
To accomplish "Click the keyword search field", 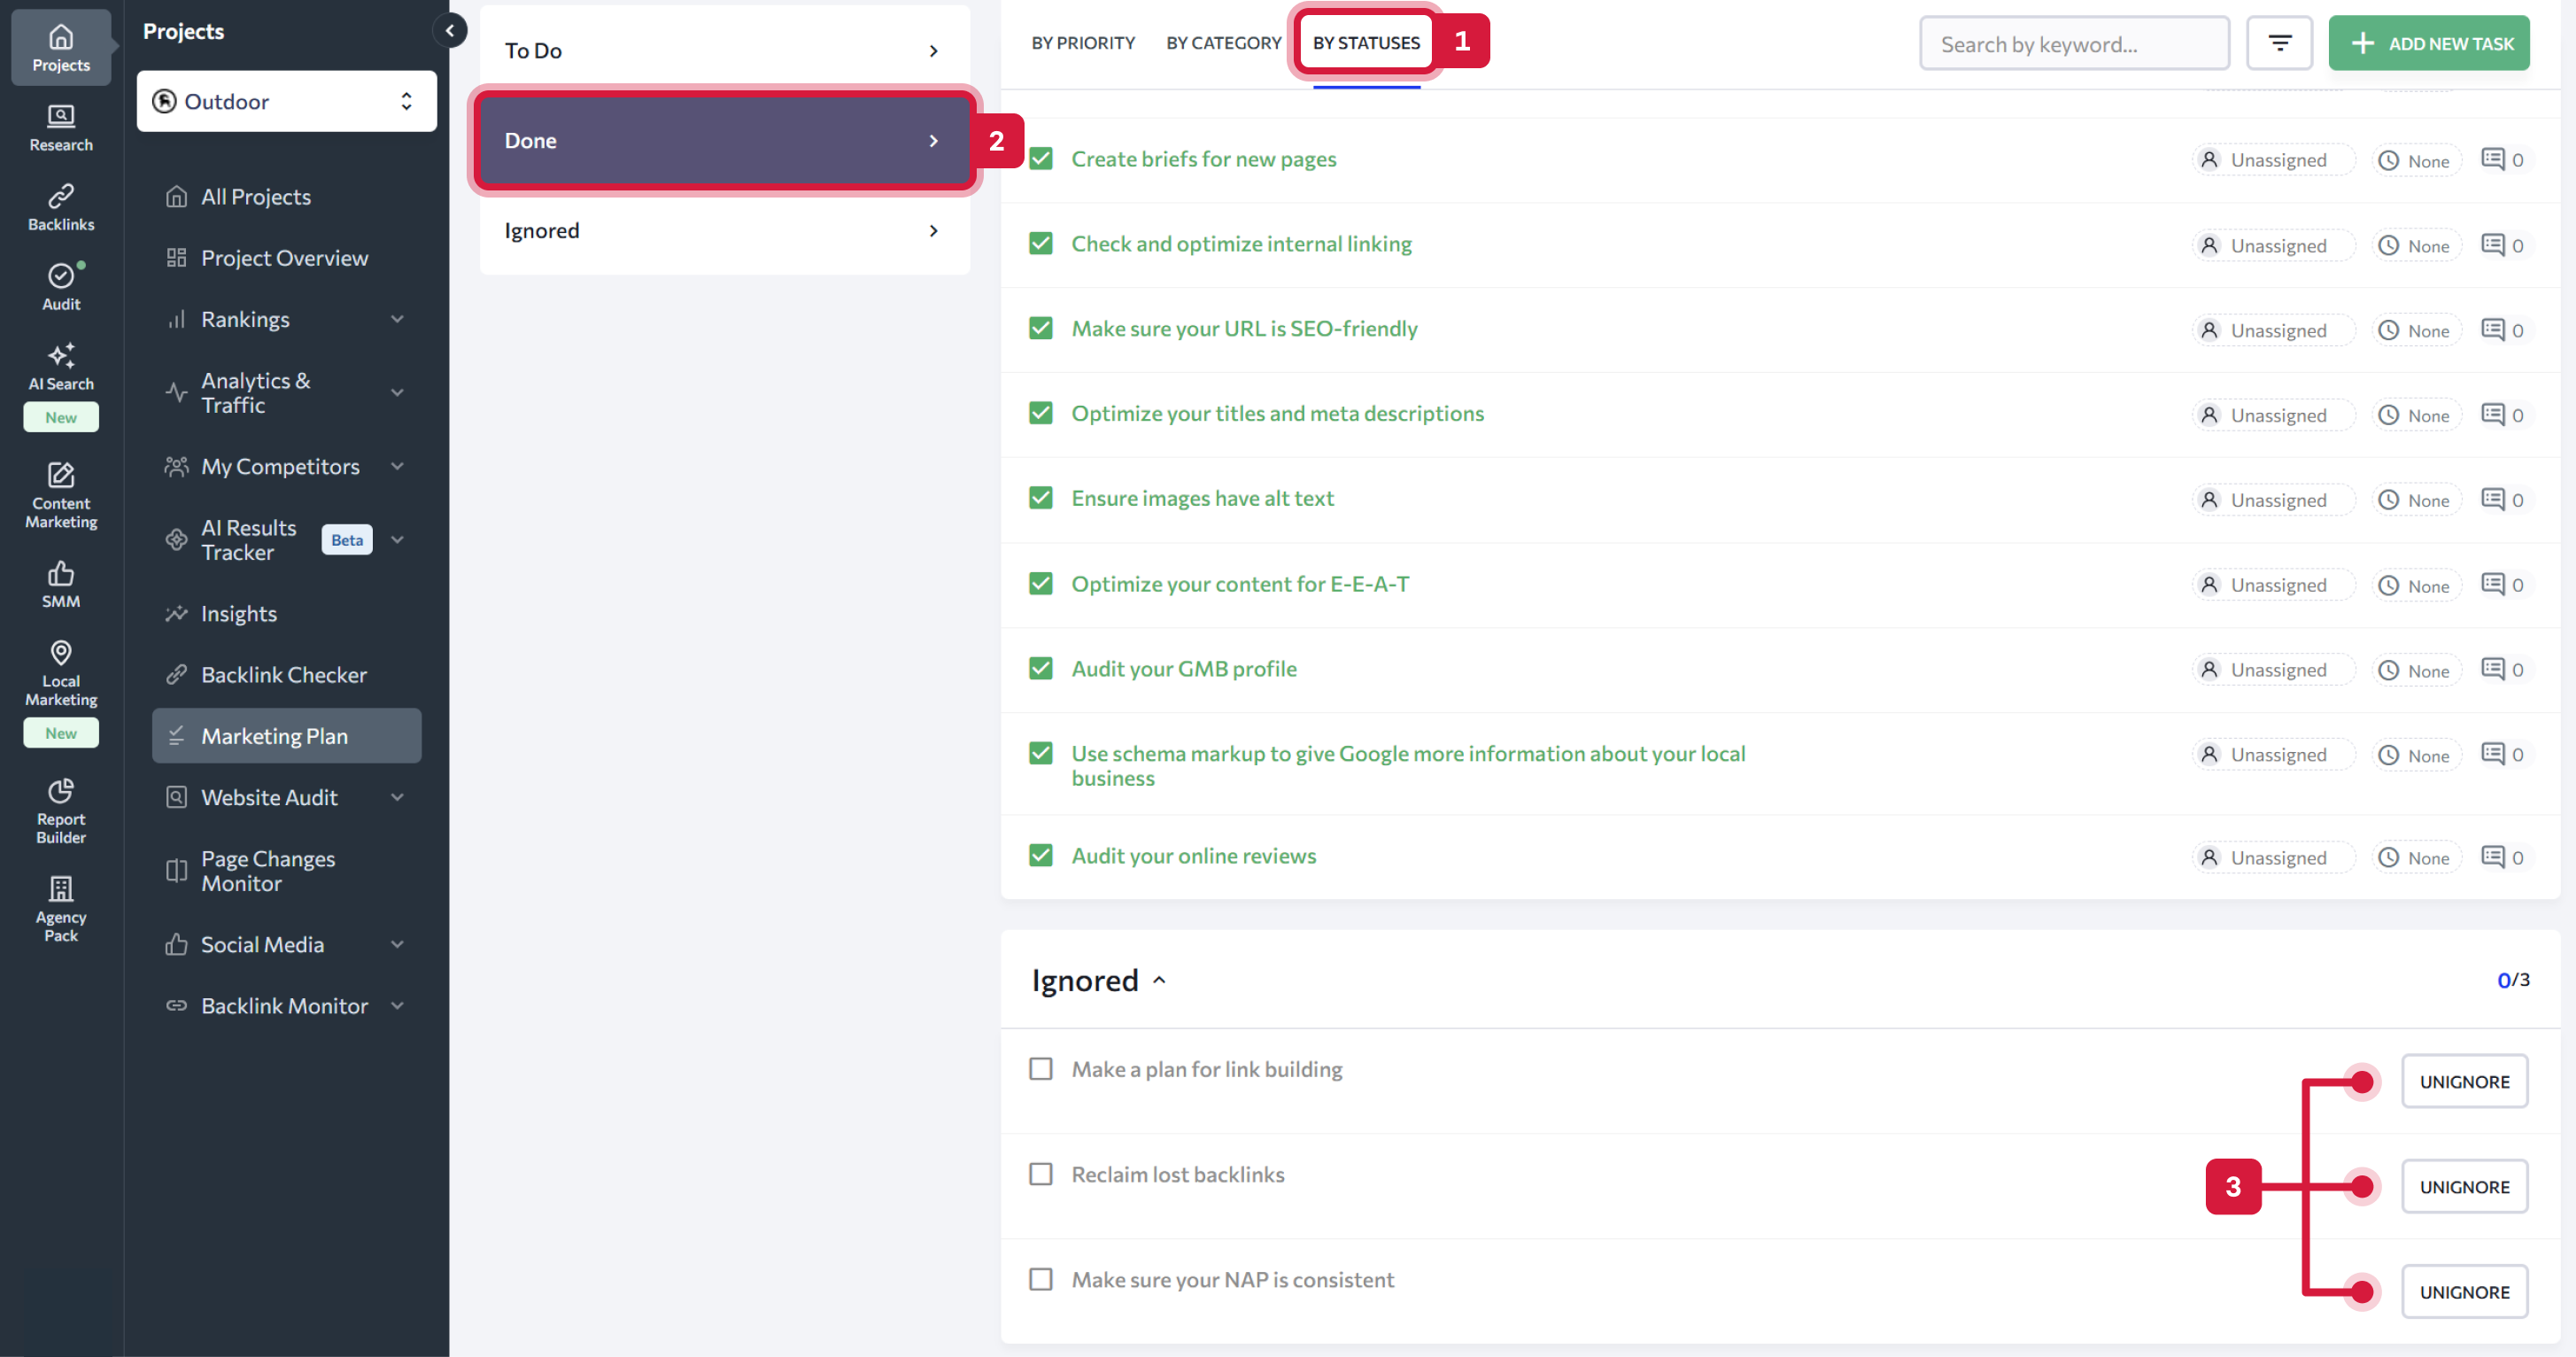I will [2073, 43].
